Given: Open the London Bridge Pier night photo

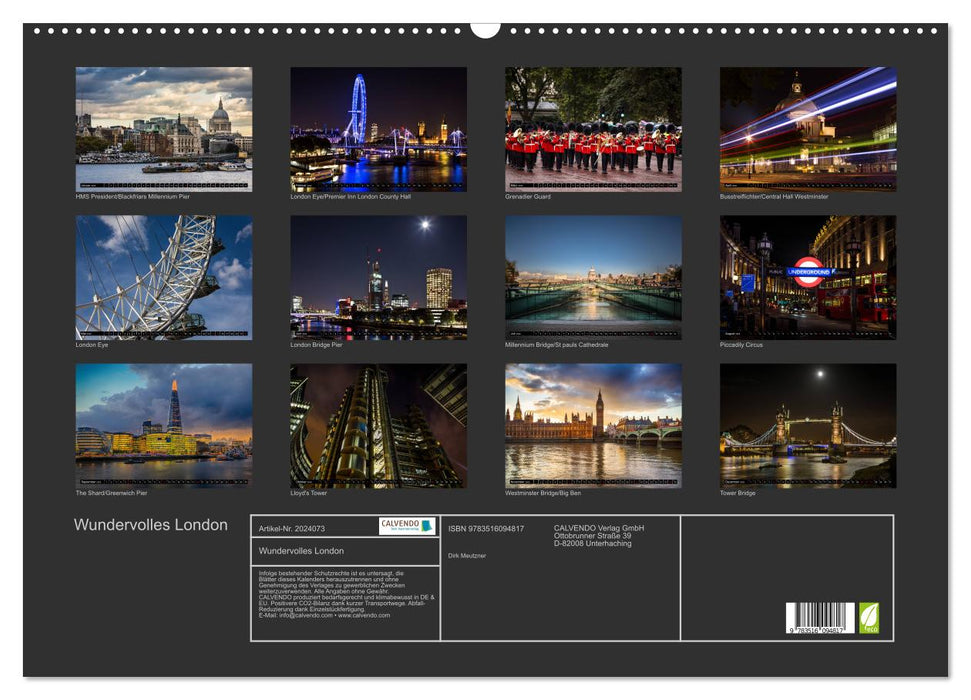Looking at the screenshot, I should [x=378, y=275].
